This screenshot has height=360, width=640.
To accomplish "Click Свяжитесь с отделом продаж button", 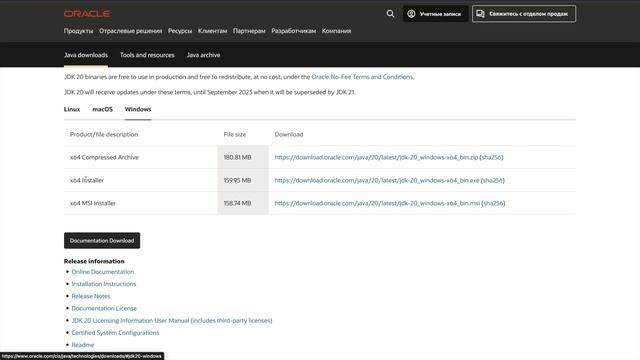I will (524, 14).
